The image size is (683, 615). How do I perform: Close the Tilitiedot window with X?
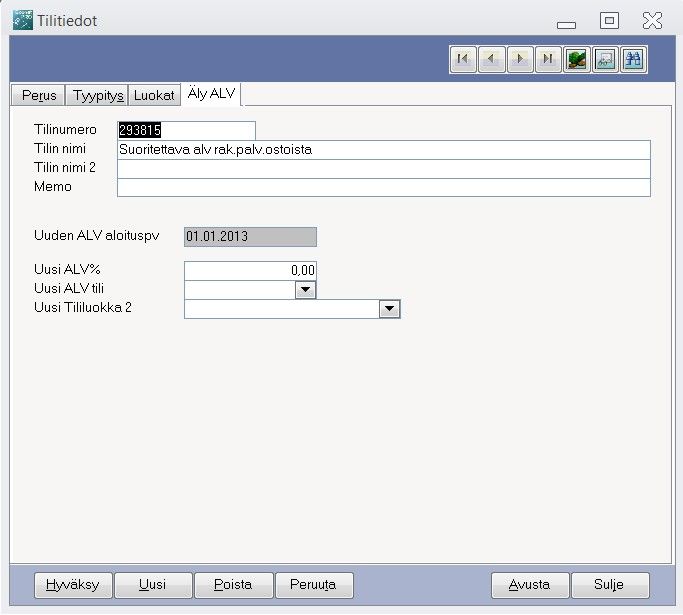pyautogui.click(x=652, y=20)
